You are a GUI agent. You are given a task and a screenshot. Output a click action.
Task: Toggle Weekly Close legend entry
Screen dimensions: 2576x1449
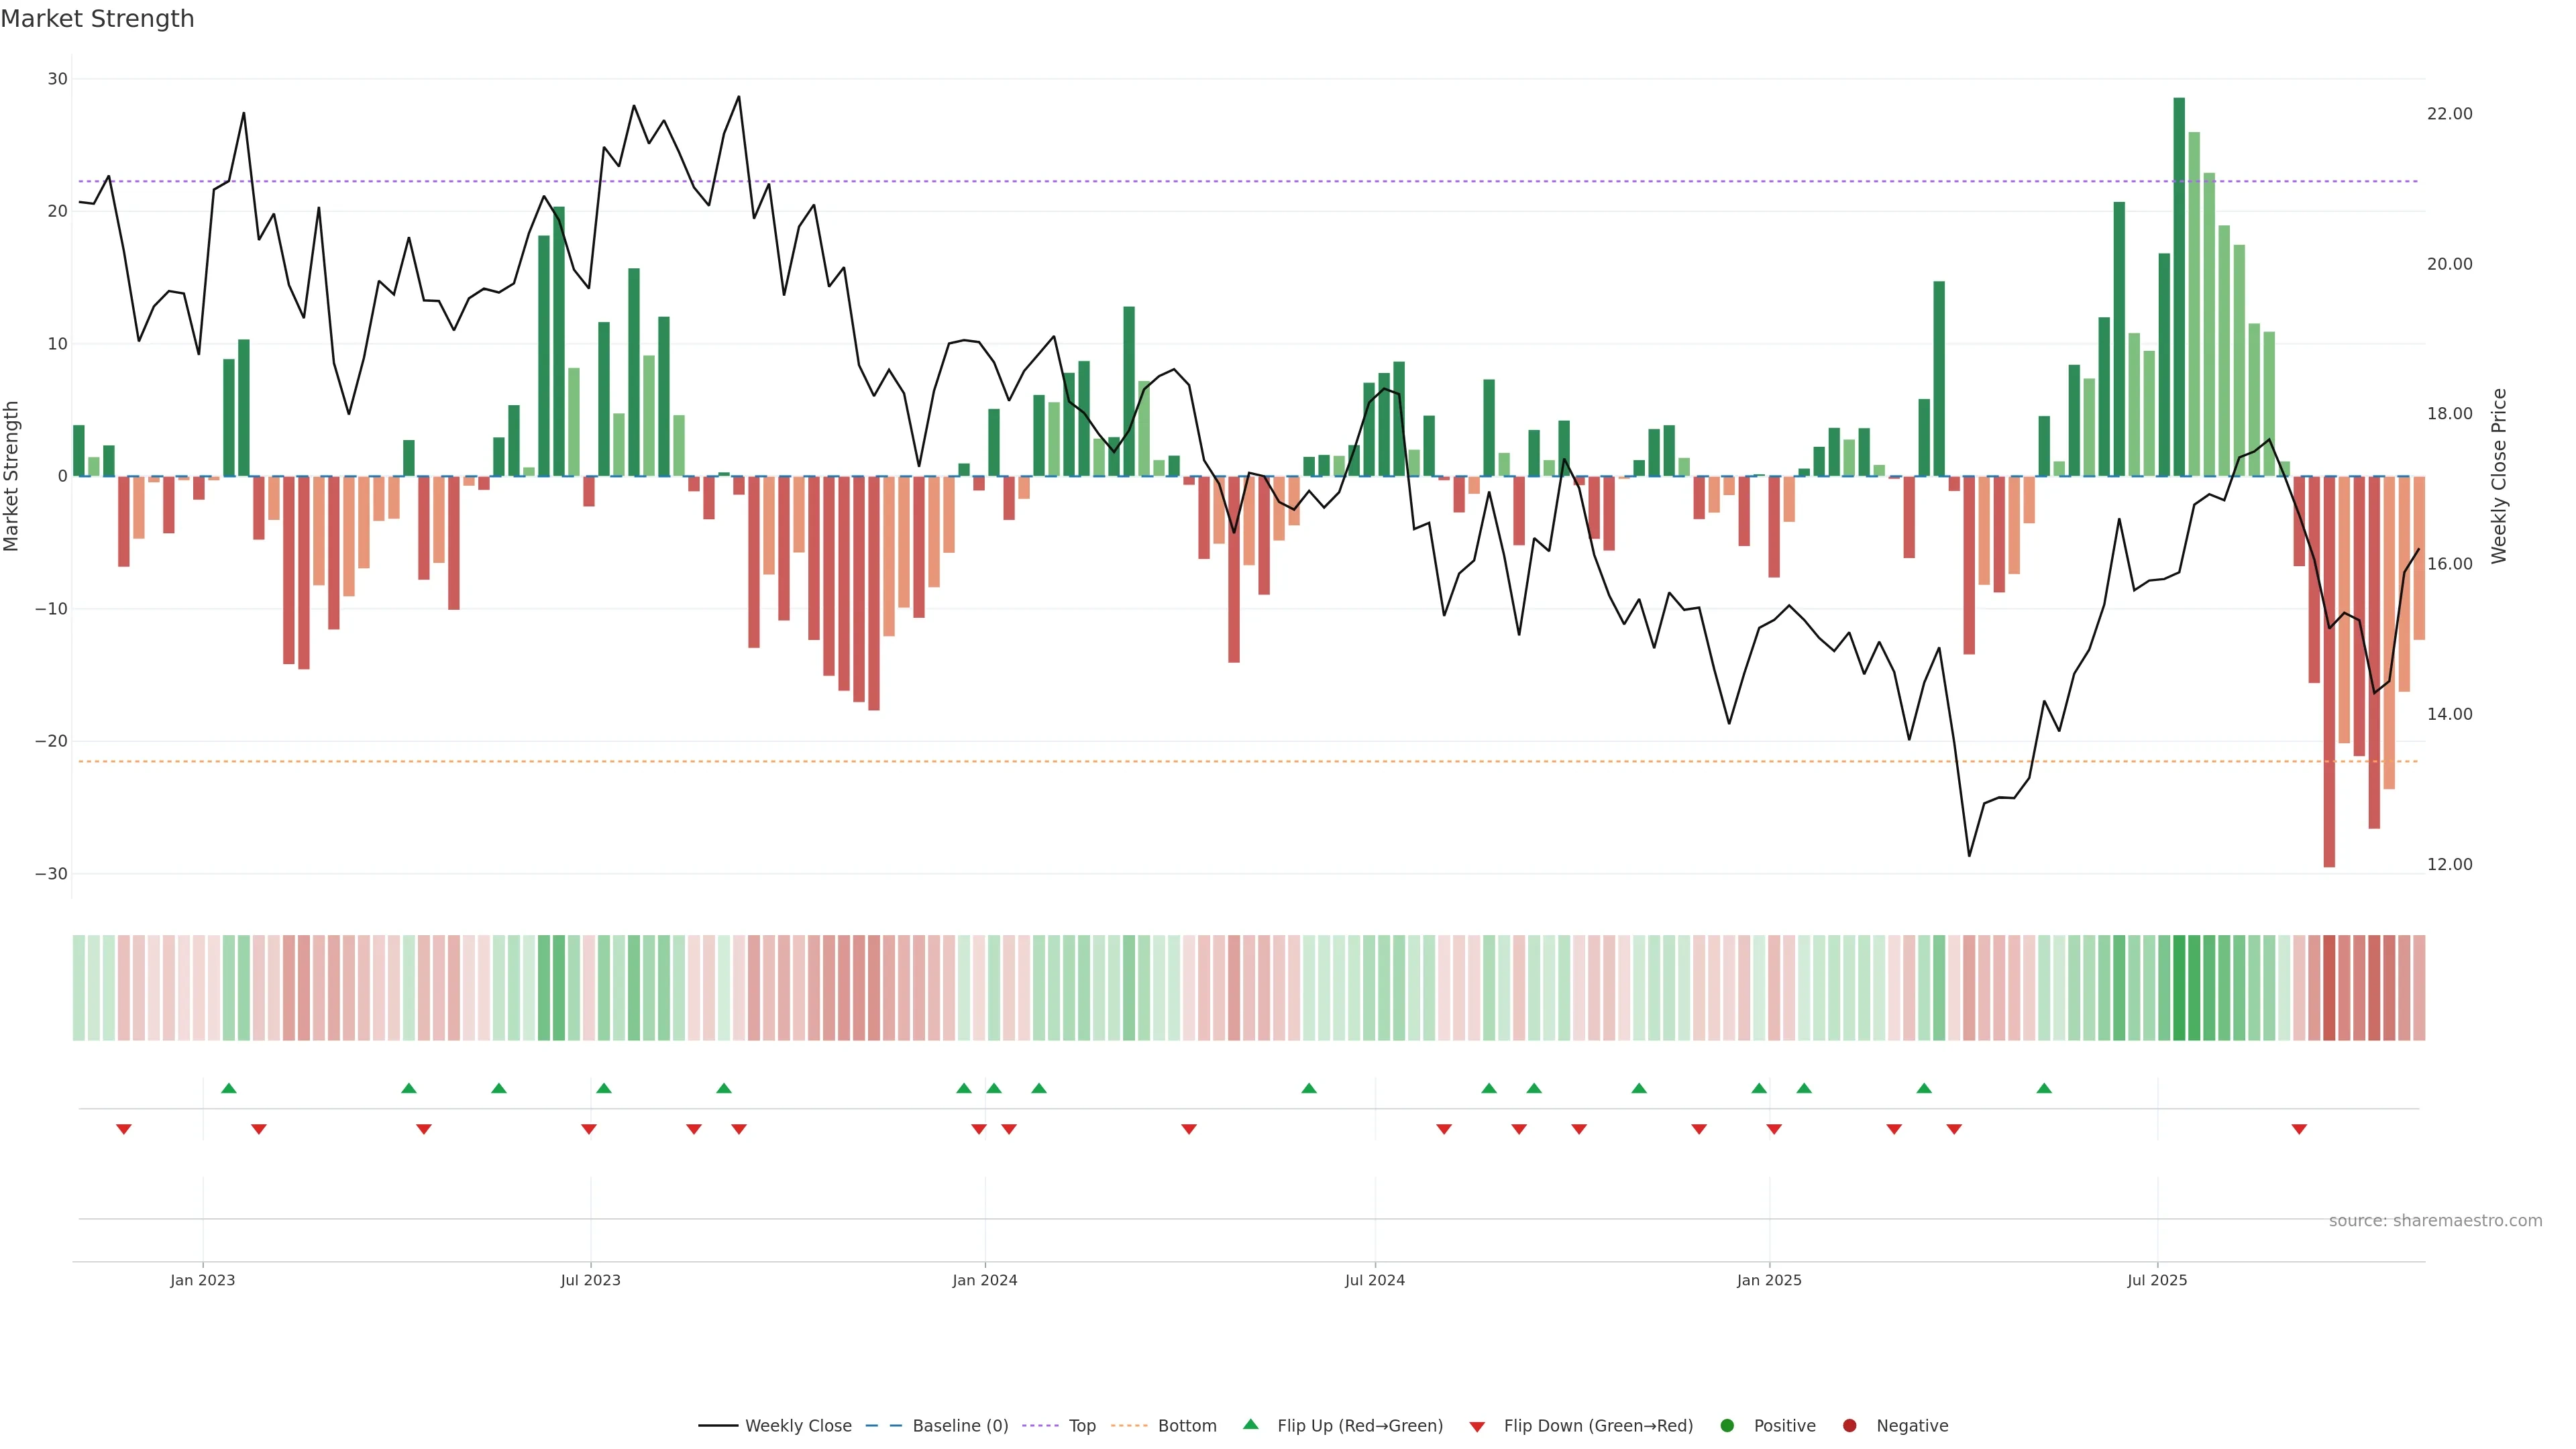click(x=797, y=1426)
